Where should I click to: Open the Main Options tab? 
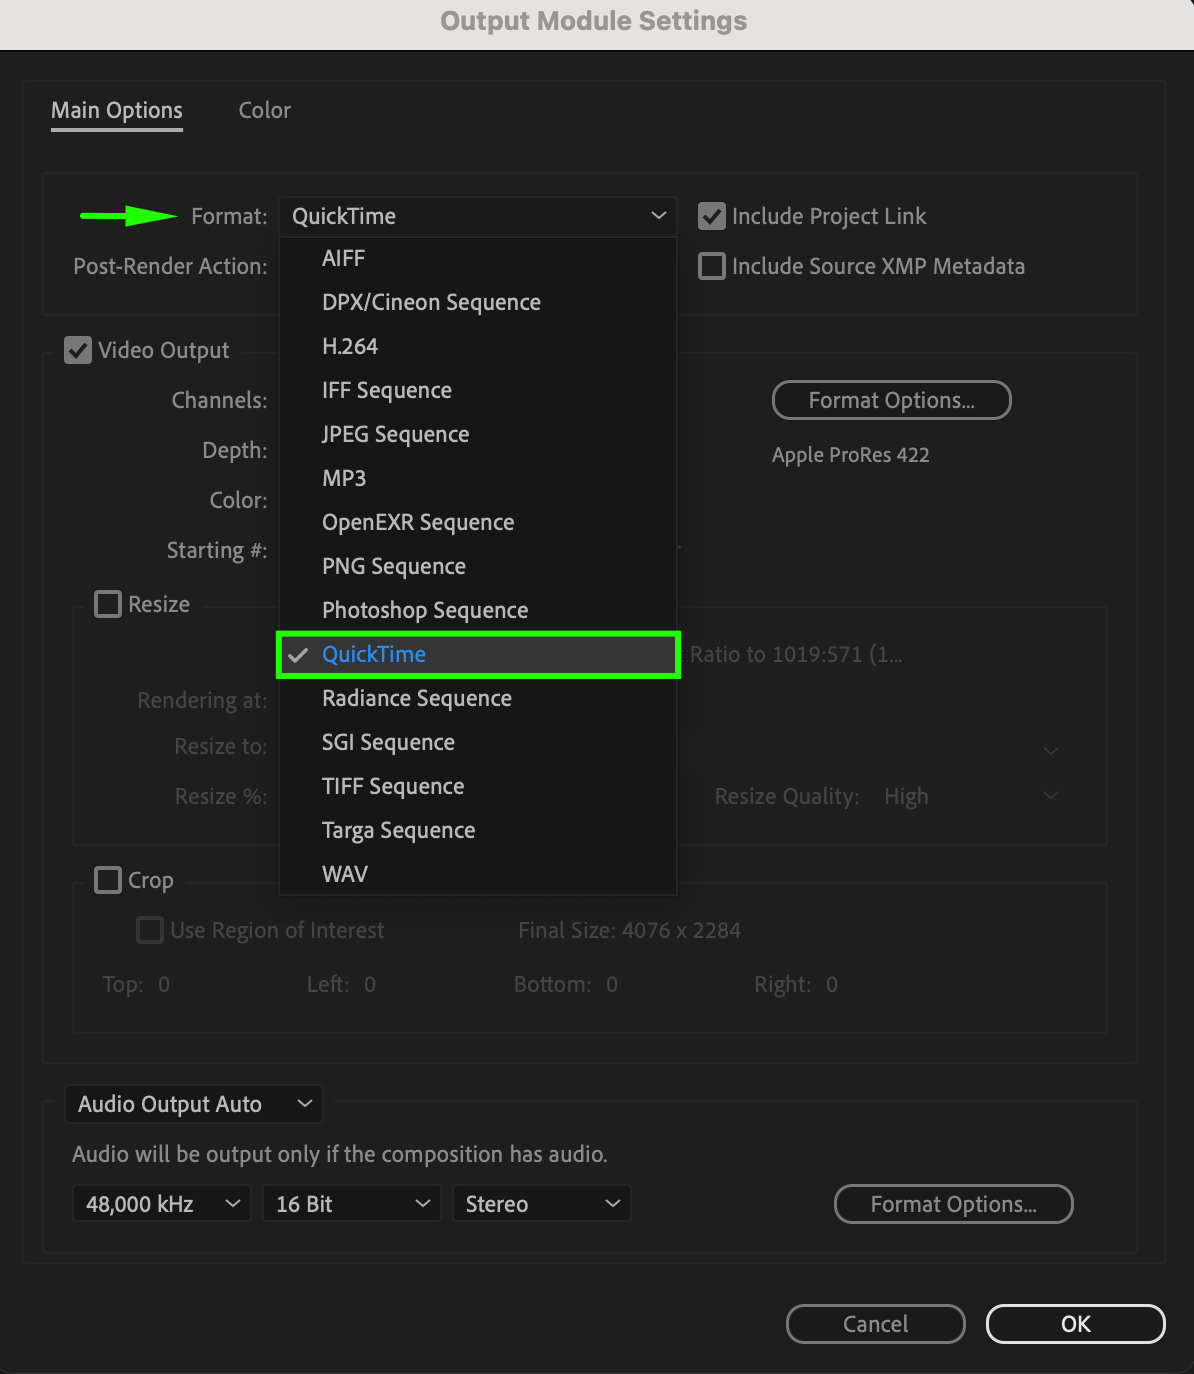(117, 110)
